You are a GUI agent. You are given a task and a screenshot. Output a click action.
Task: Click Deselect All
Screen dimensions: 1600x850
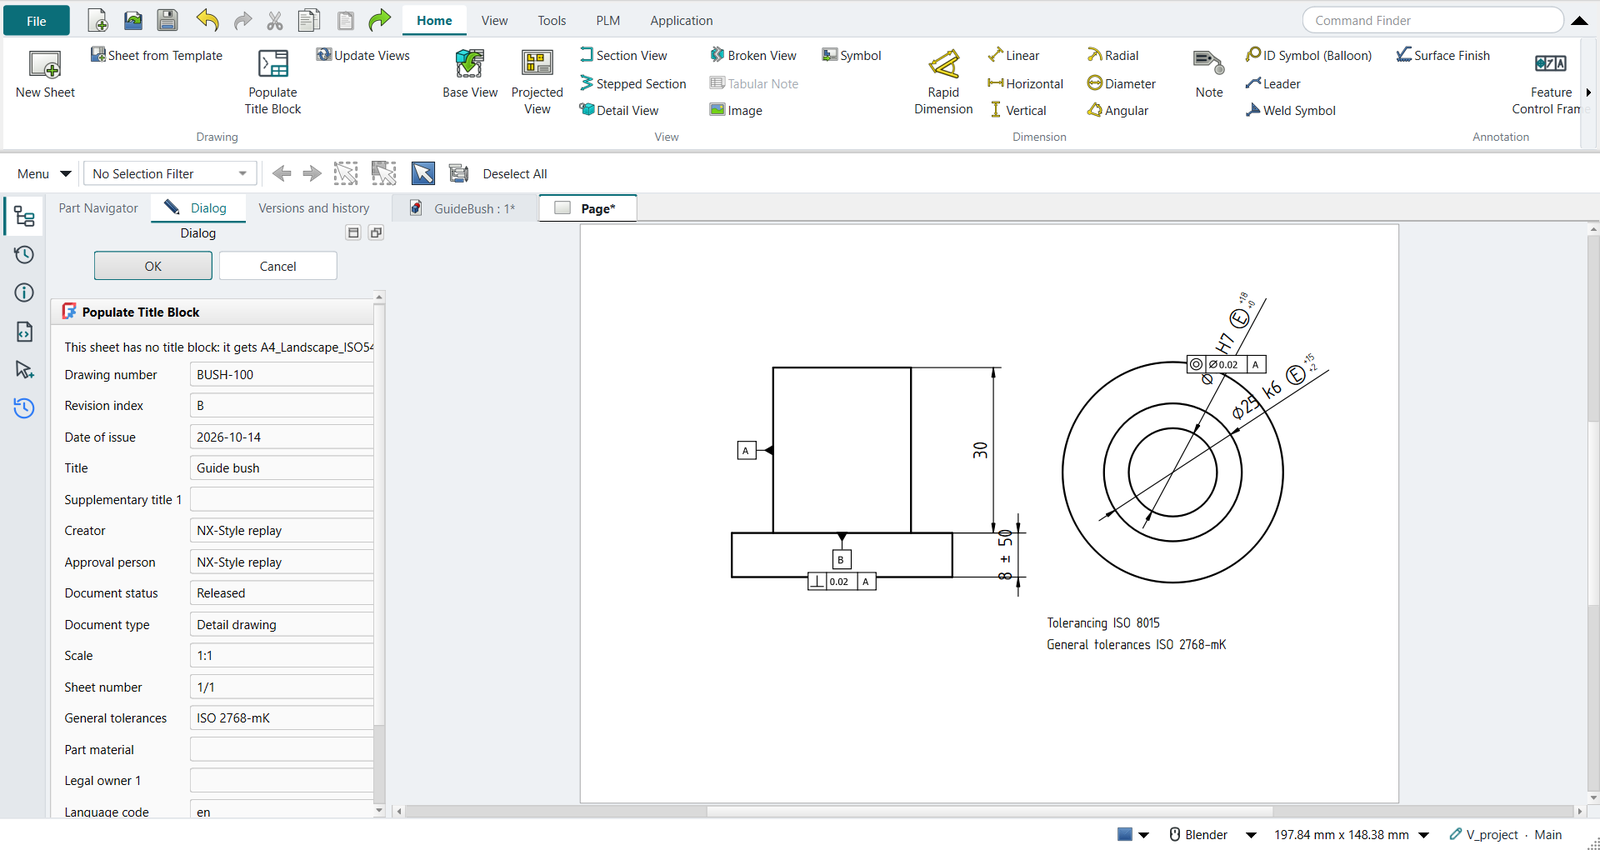coord(515,174)
